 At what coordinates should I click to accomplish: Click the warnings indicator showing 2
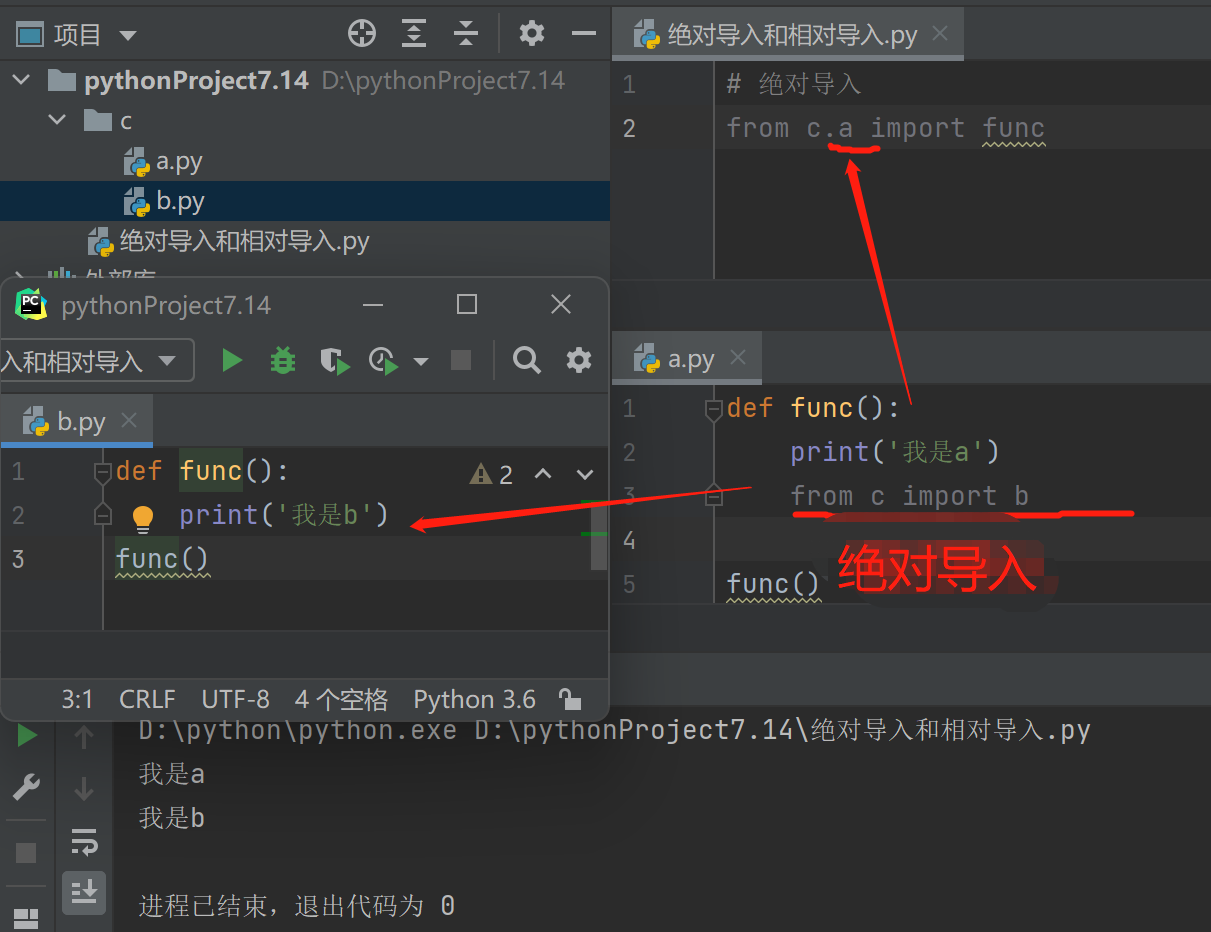click(x=492, y=474)
